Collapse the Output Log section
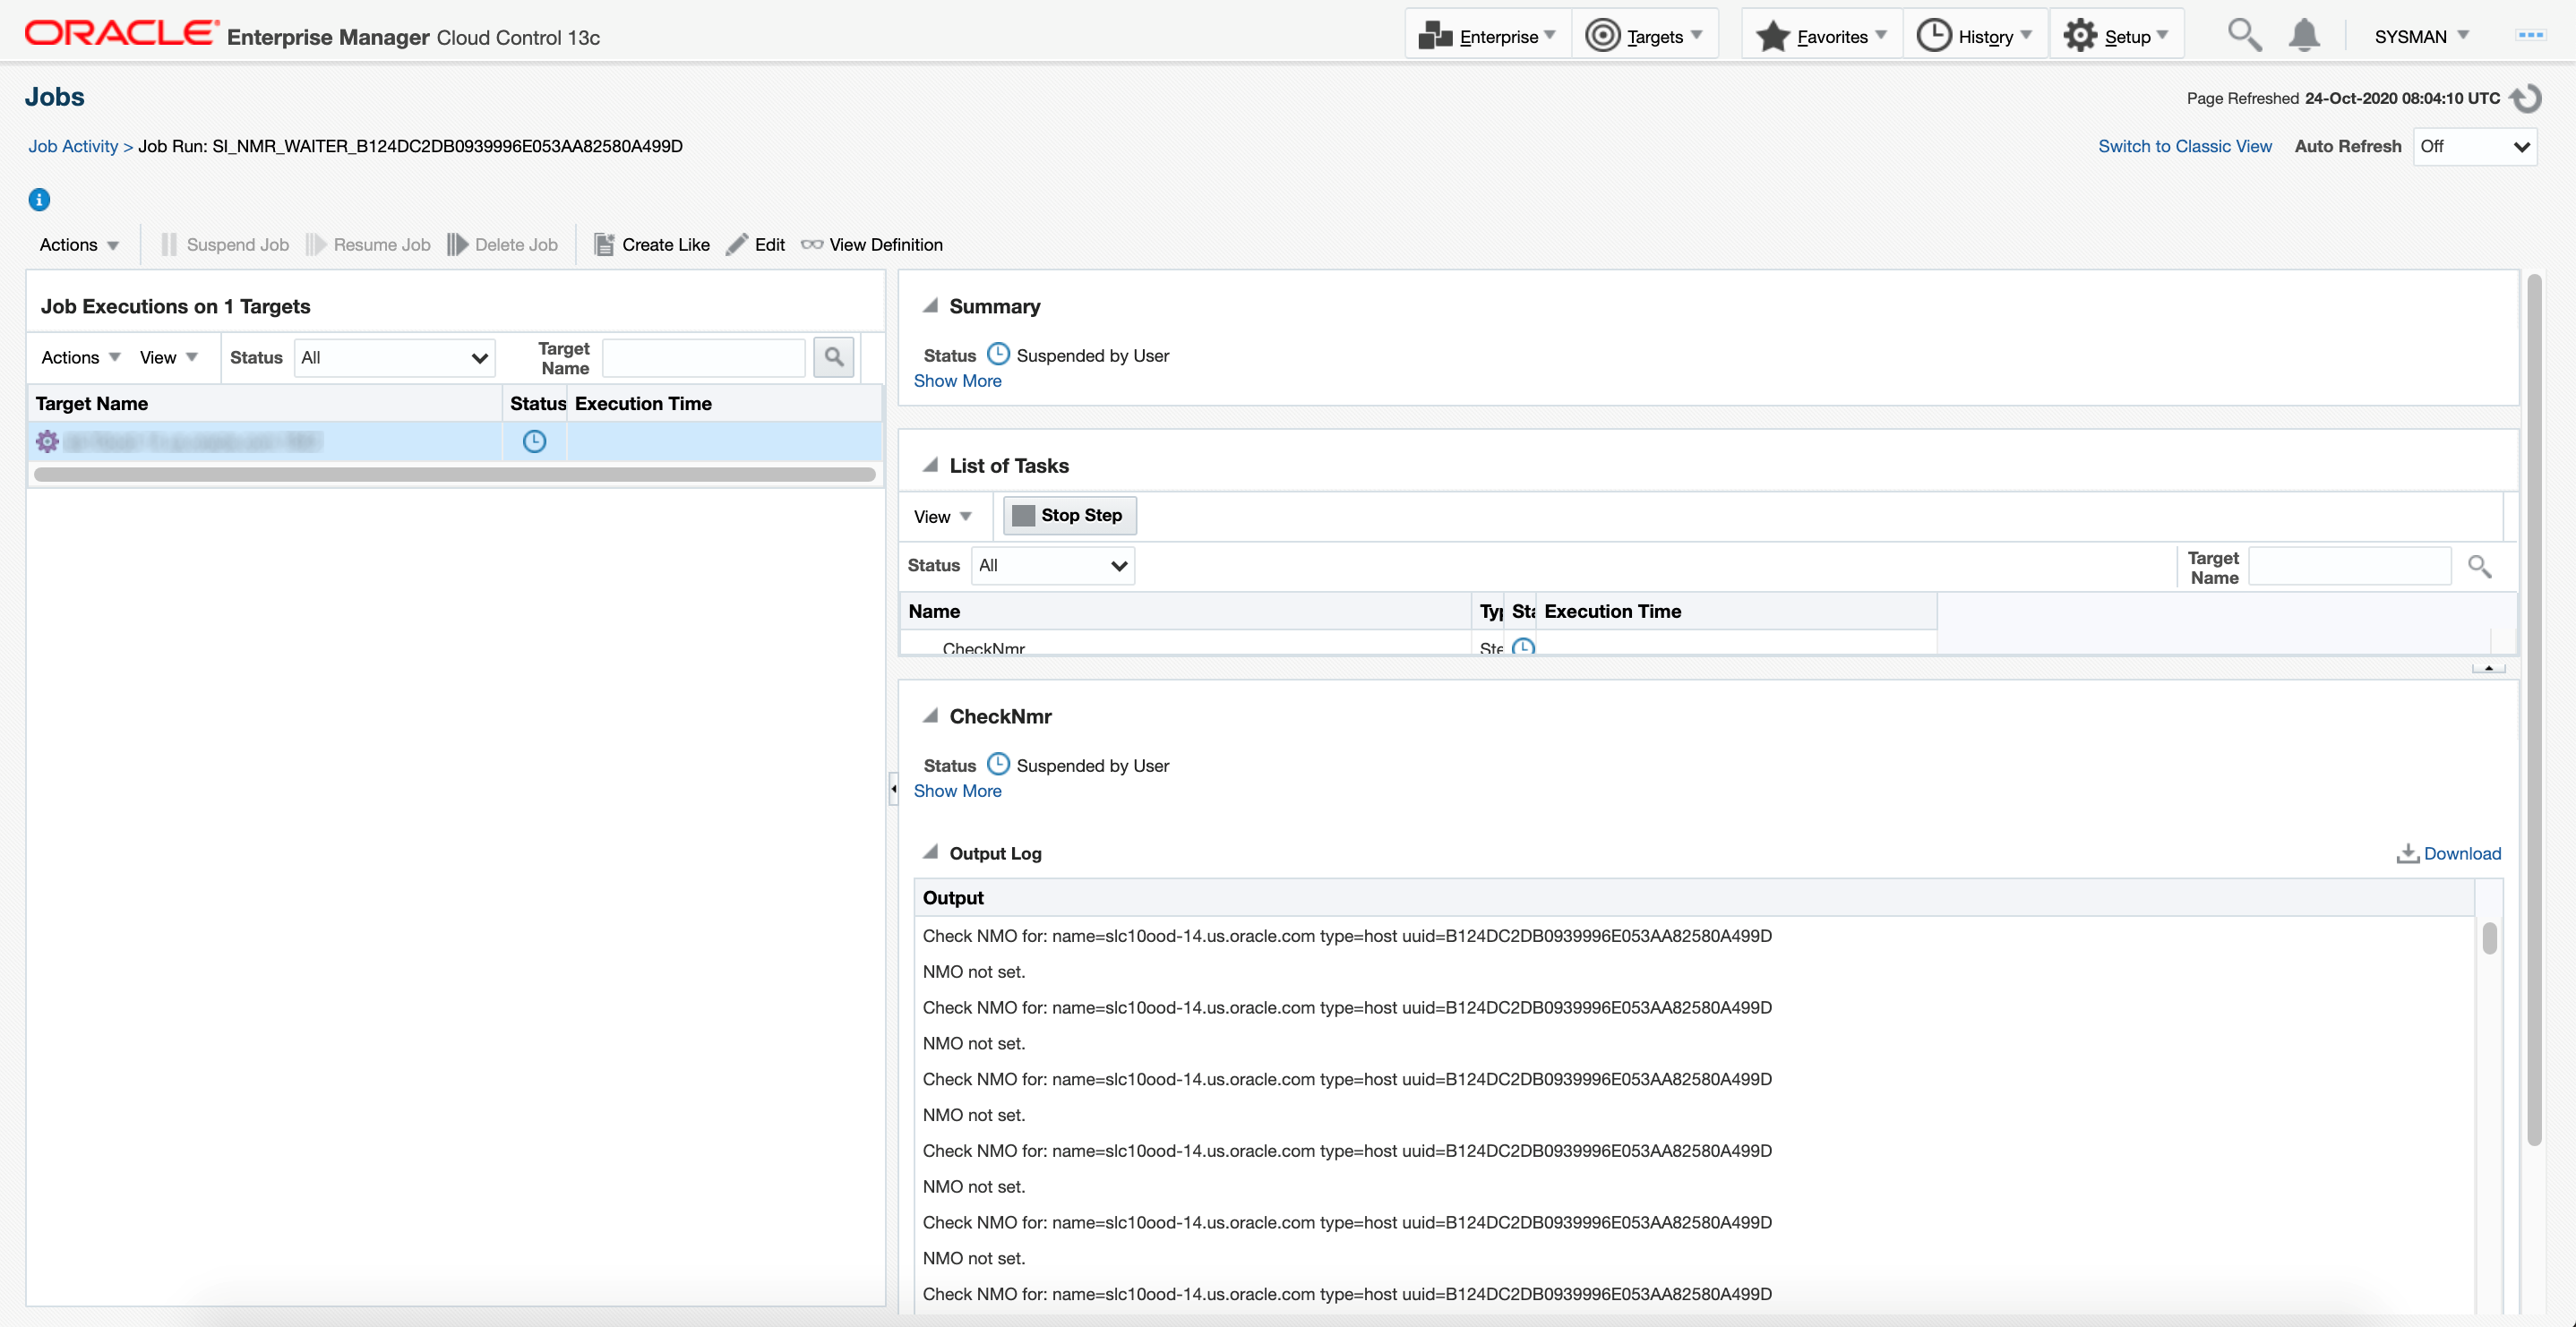The height and width of the screenshot is (1327, 2576). pyautogui.click(x=929, y=853)
